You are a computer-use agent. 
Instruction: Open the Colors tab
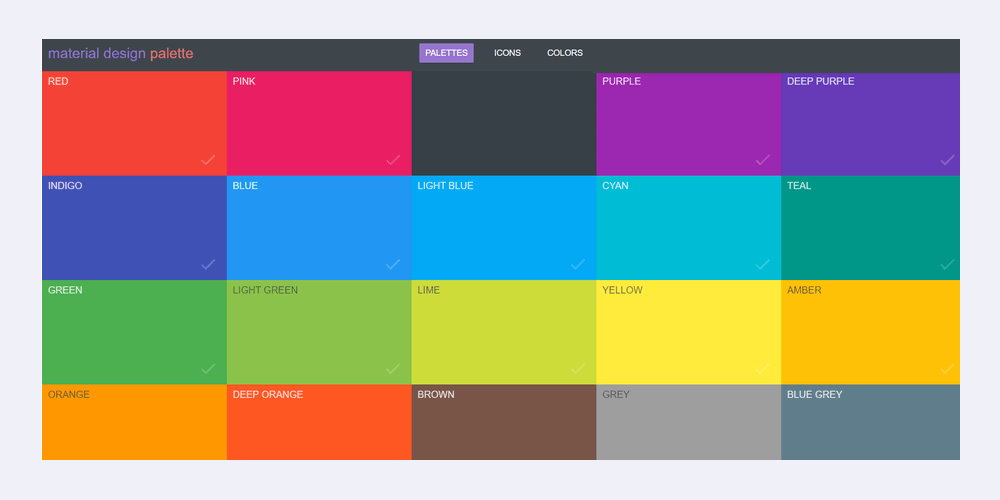coord(565,53)
